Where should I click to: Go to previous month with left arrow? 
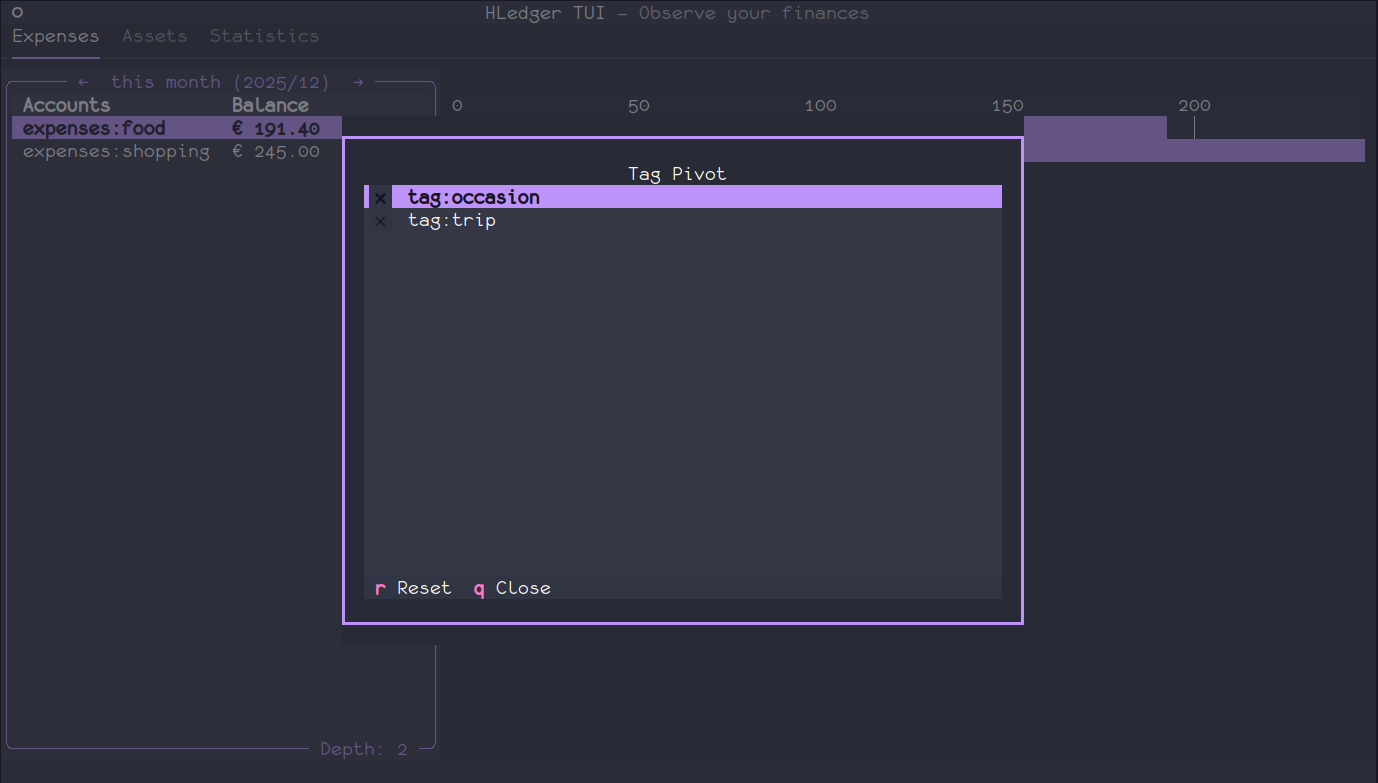pos(83,82)
